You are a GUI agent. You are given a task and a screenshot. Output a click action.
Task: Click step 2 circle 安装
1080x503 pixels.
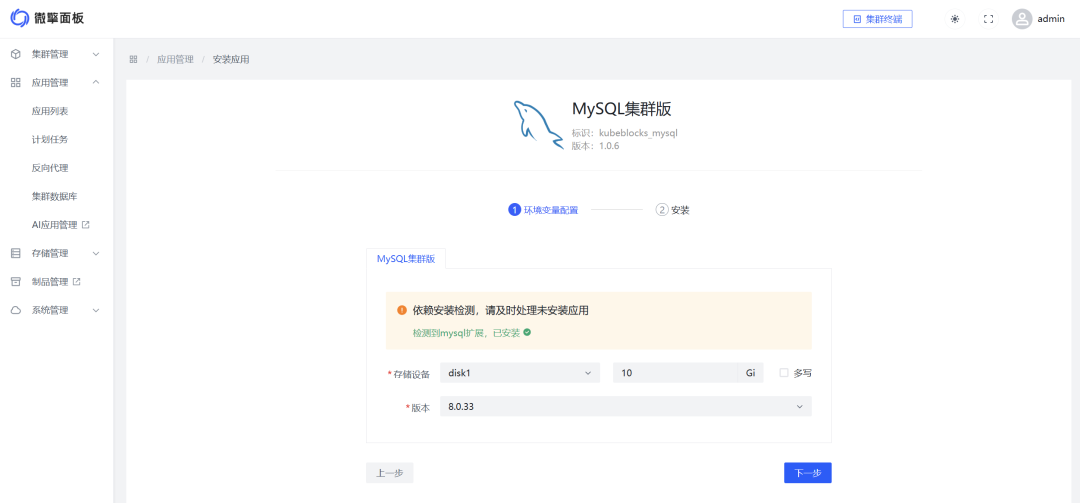tap(662, 209)
